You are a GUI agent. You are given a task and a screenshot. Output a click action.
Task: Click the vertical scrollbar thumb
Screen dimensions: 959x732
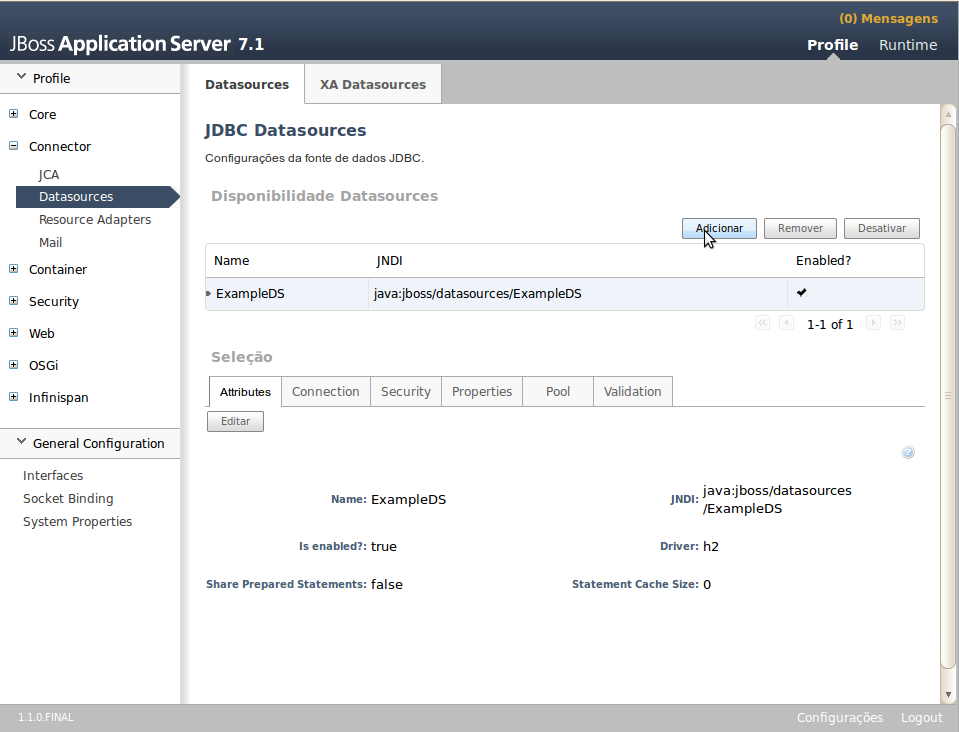tap(948, 396)
